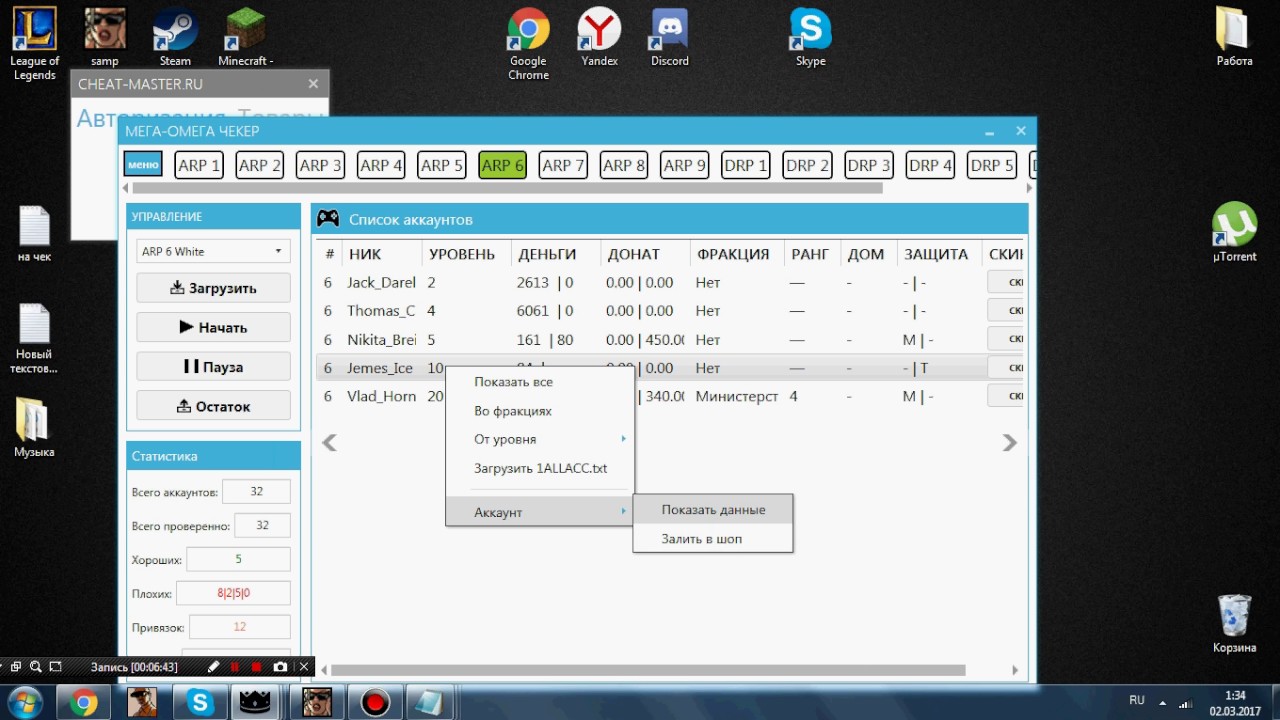The image size is (1280, 720).
Task: Click the Остаток button
Action: pos(213,406)
